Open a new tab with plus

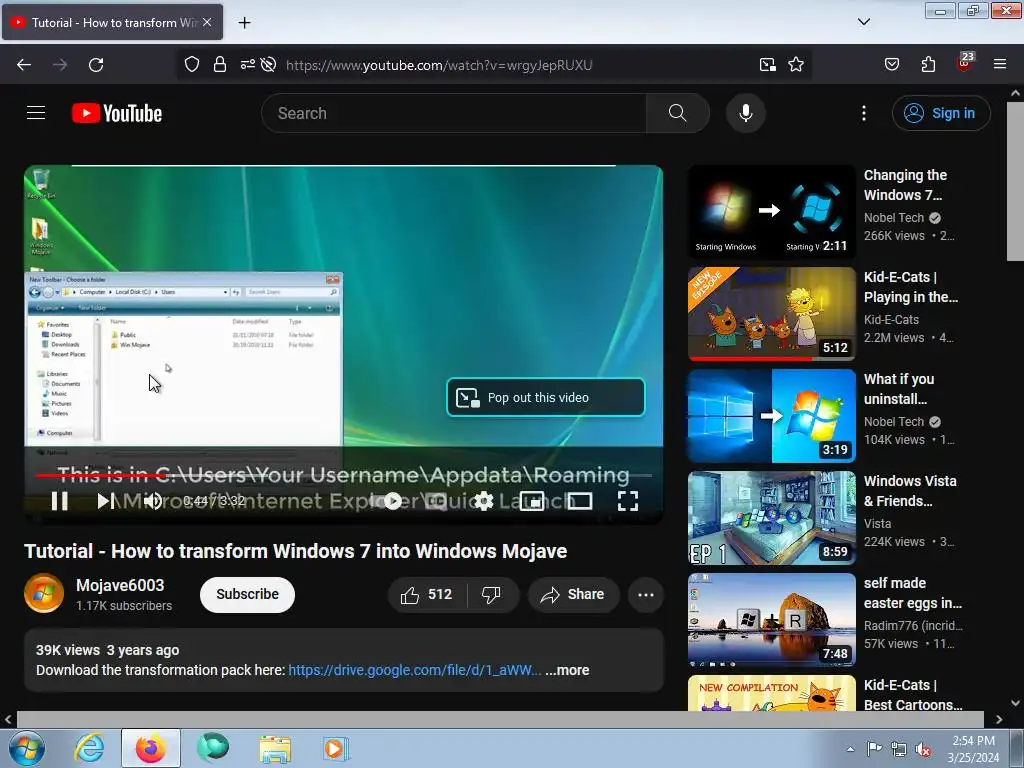pyautogui.click(x=244, y=23)
